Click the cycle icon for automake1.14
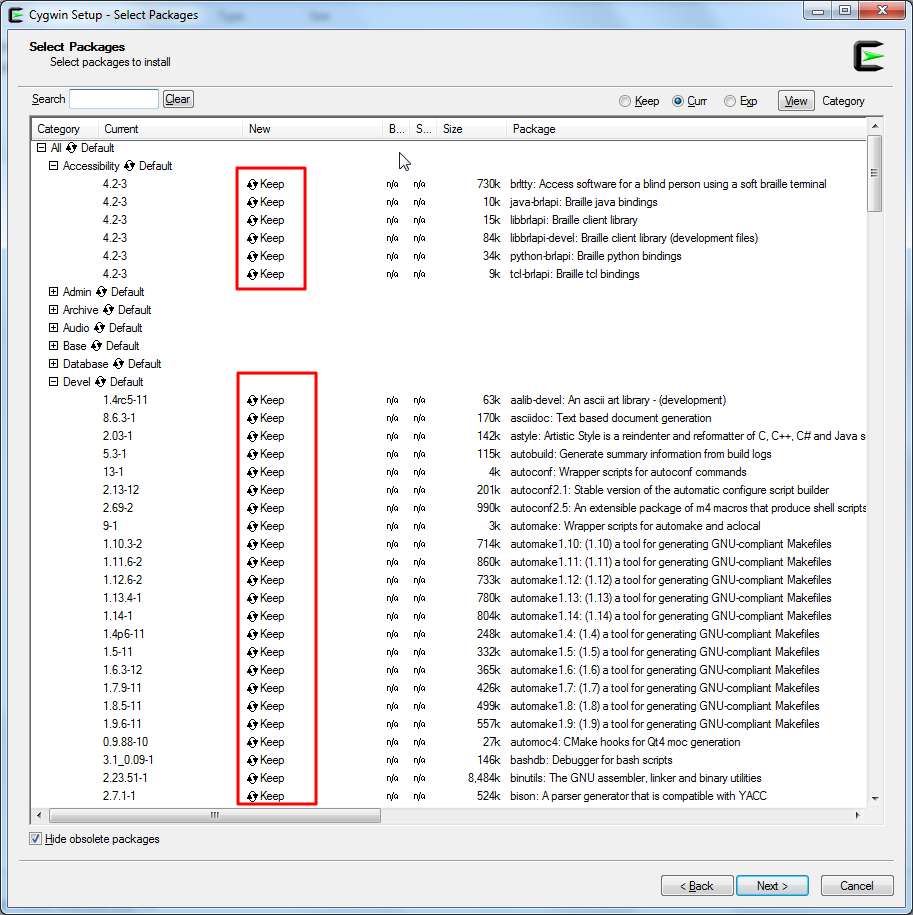This screenshot has height=915, width=913. point(252,616)
